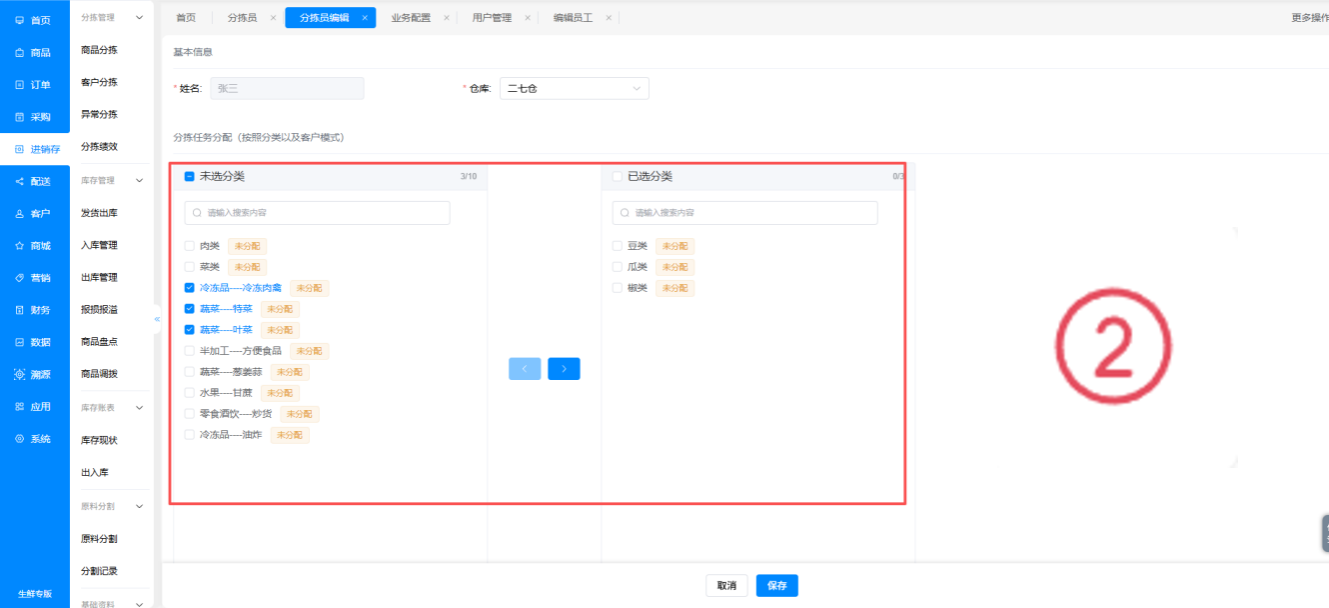Click the 系统 settings icon in sidebar
1329x608 pixels.
20,439
